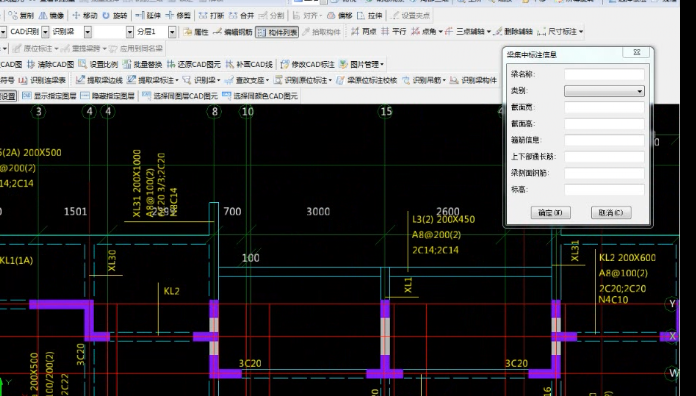The width and height of the screenshot is (696, 396).
Task: Select the 复制 (Copy) tool
Action: (x=21, y=16)
